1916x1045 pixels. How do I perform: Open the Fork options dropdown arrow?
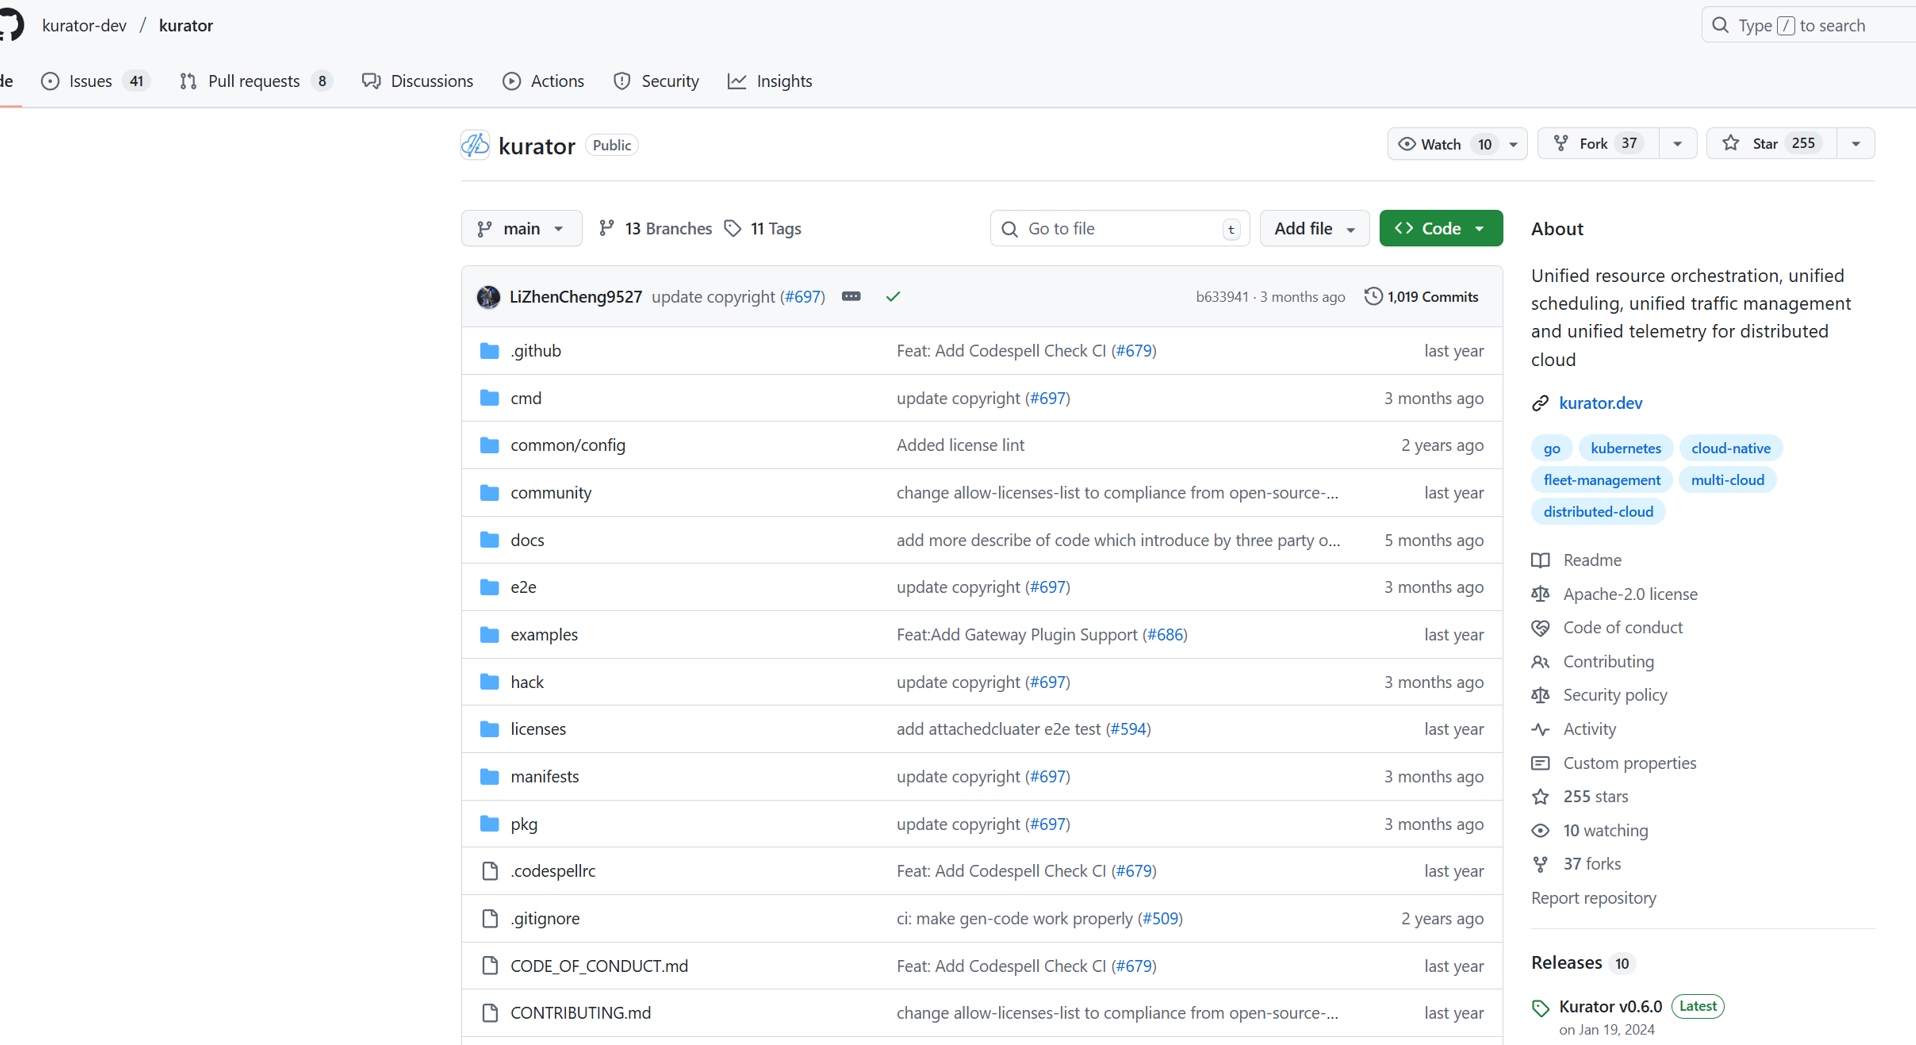(x=1678, y=144)
